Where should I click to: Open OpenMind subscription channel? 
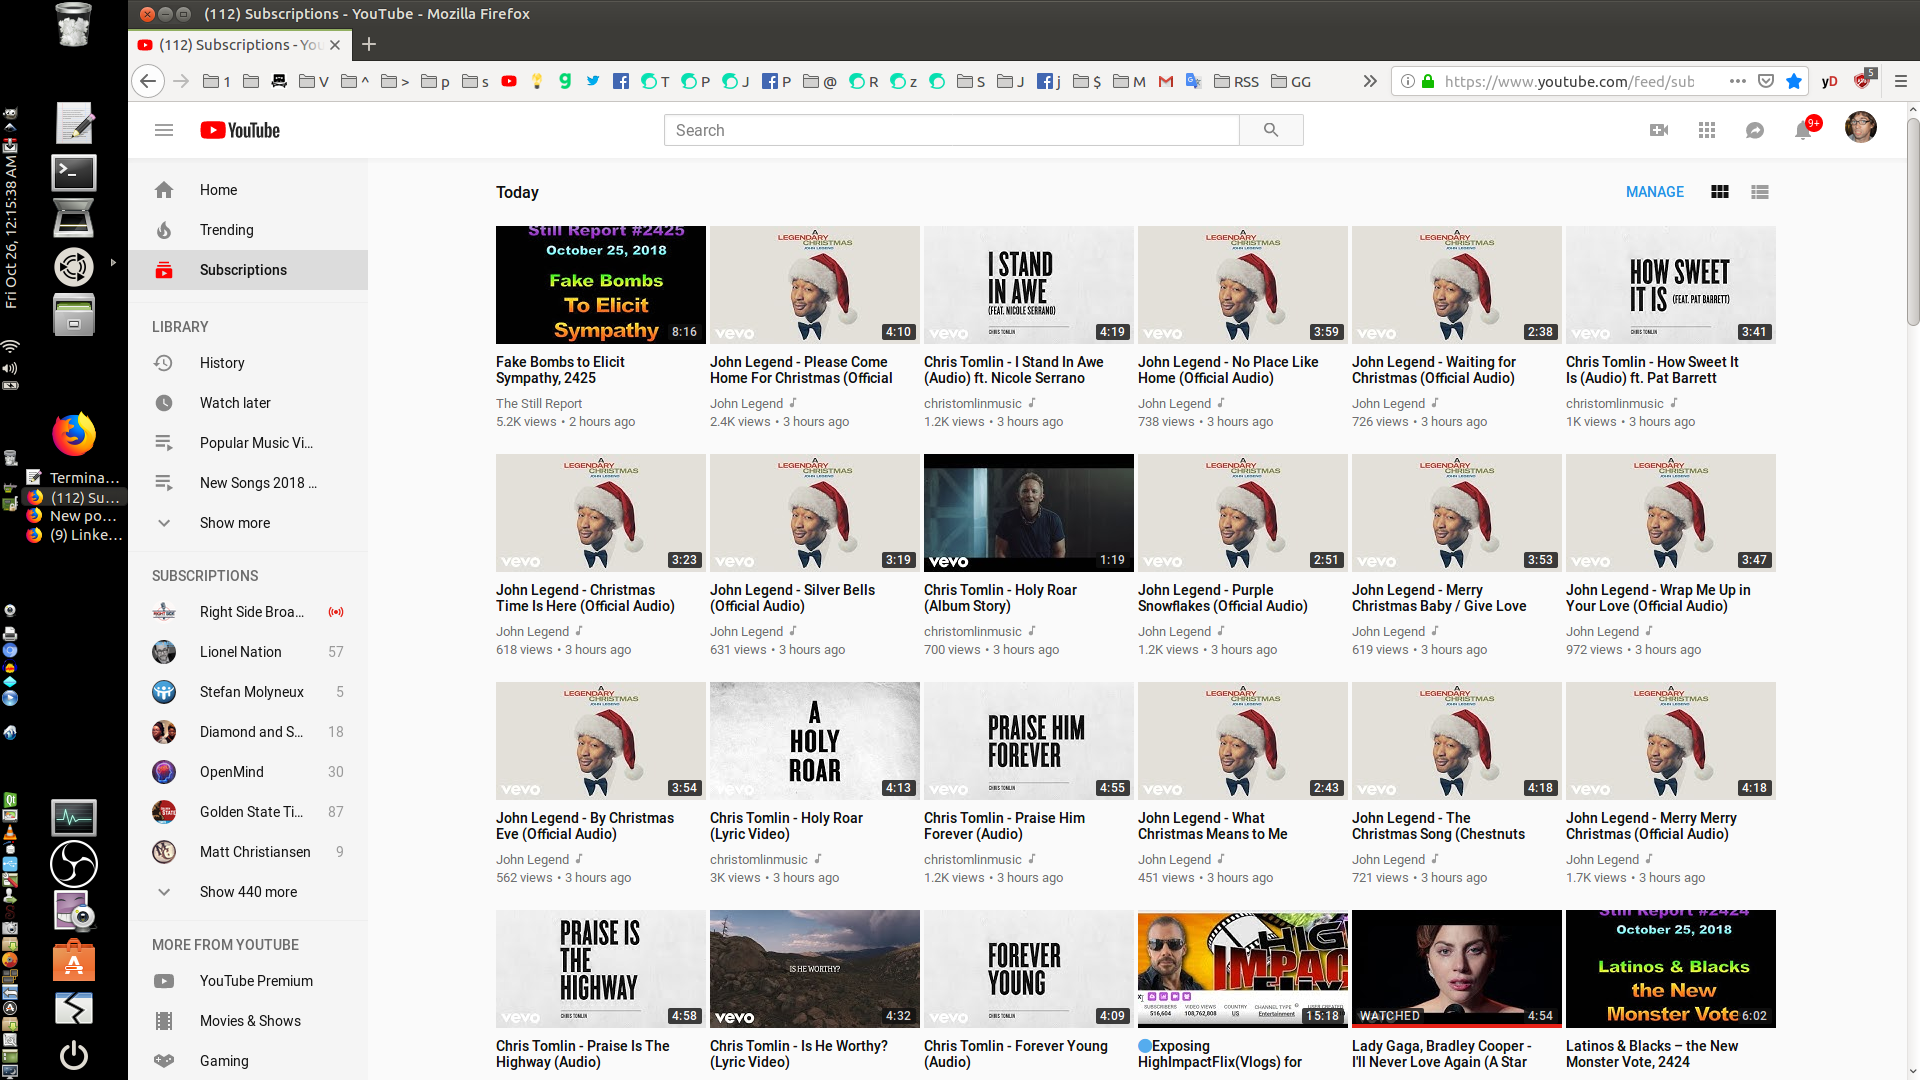pyautogui.click(x=248, y=772)
